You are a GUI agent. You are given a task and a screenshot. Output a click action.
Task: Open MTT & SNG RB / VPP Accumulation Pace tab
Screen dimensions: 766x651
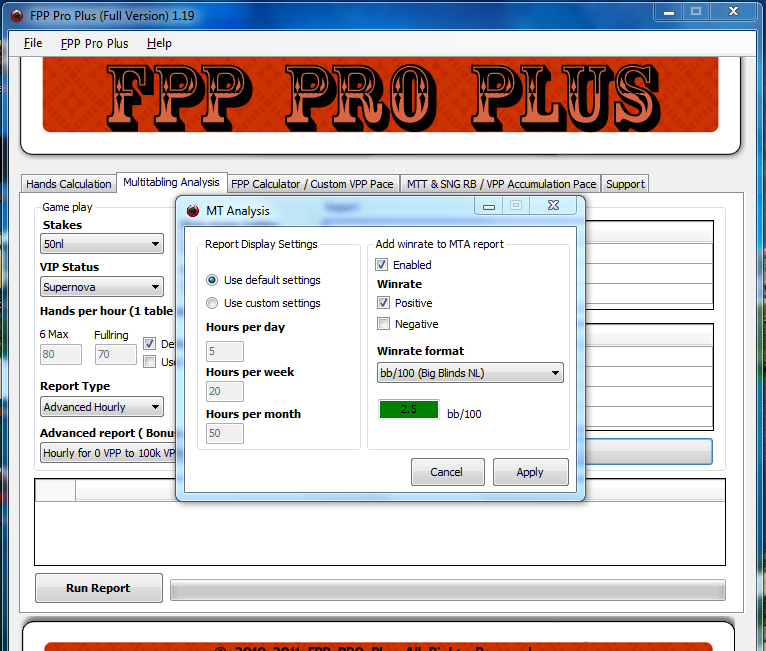[501, 184]
